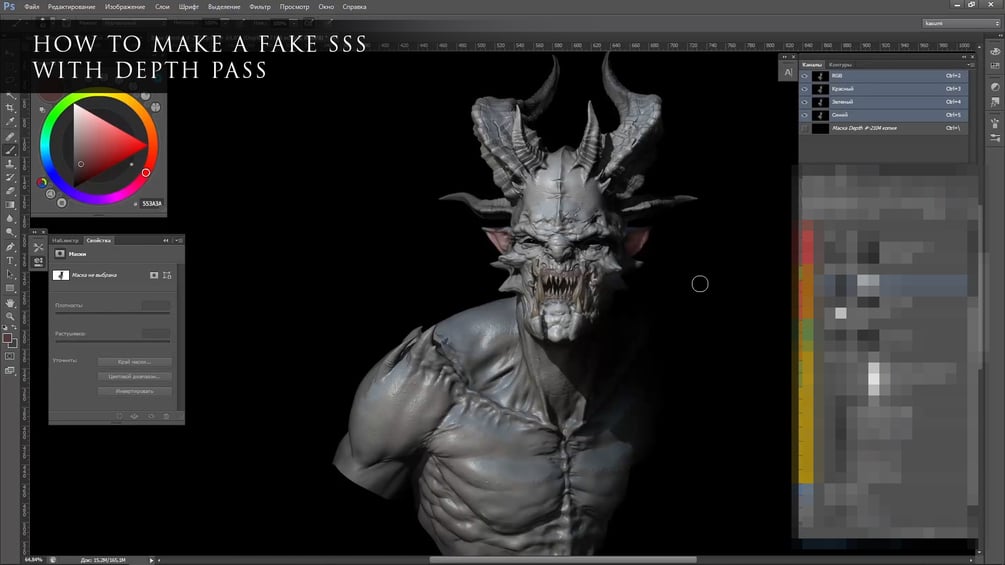This screenshot has height=565, width=1005.
Task: Switch to the Каналы tab
Action: [811, 65]
